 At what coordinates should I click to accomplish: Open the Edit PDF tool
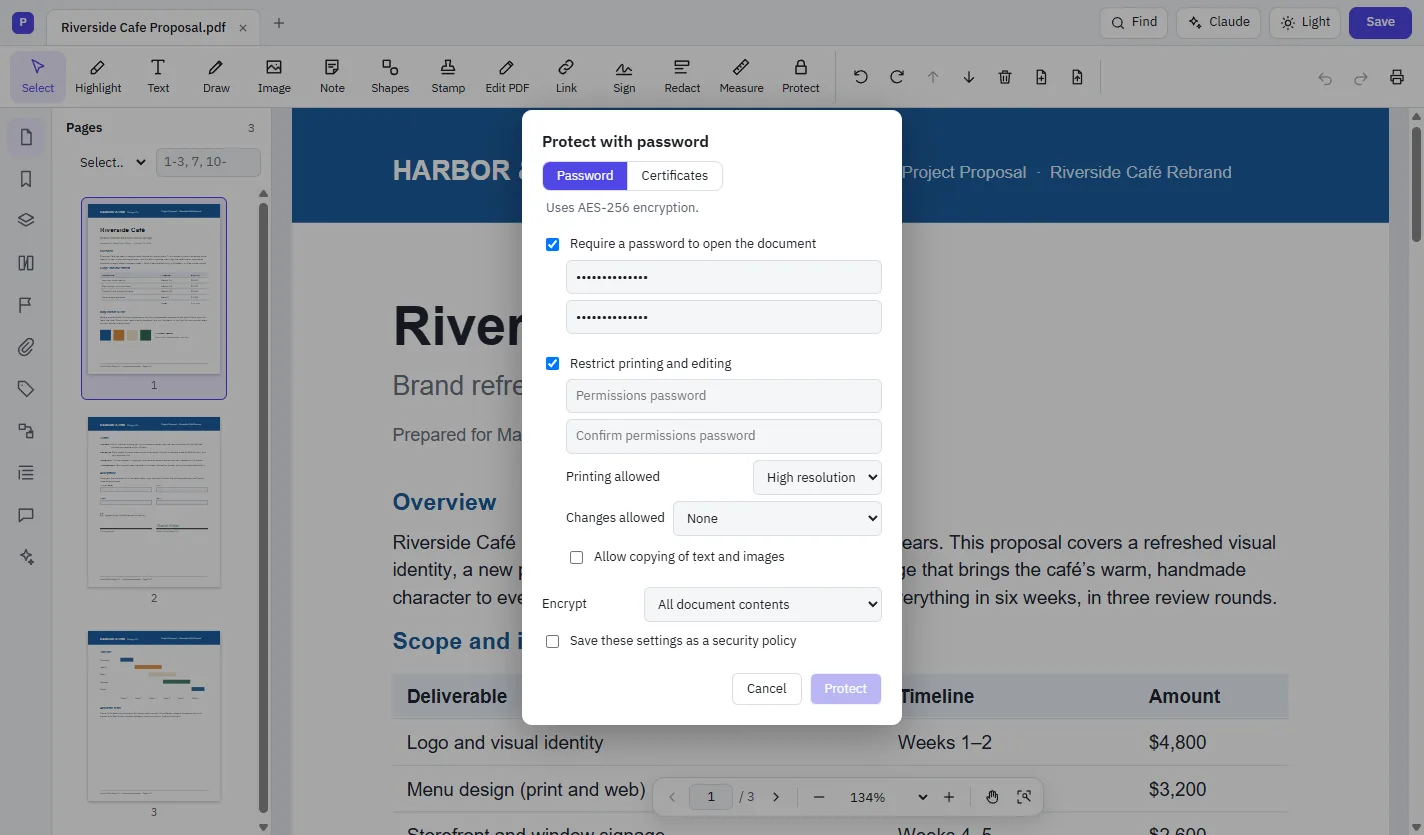(507, 77)
